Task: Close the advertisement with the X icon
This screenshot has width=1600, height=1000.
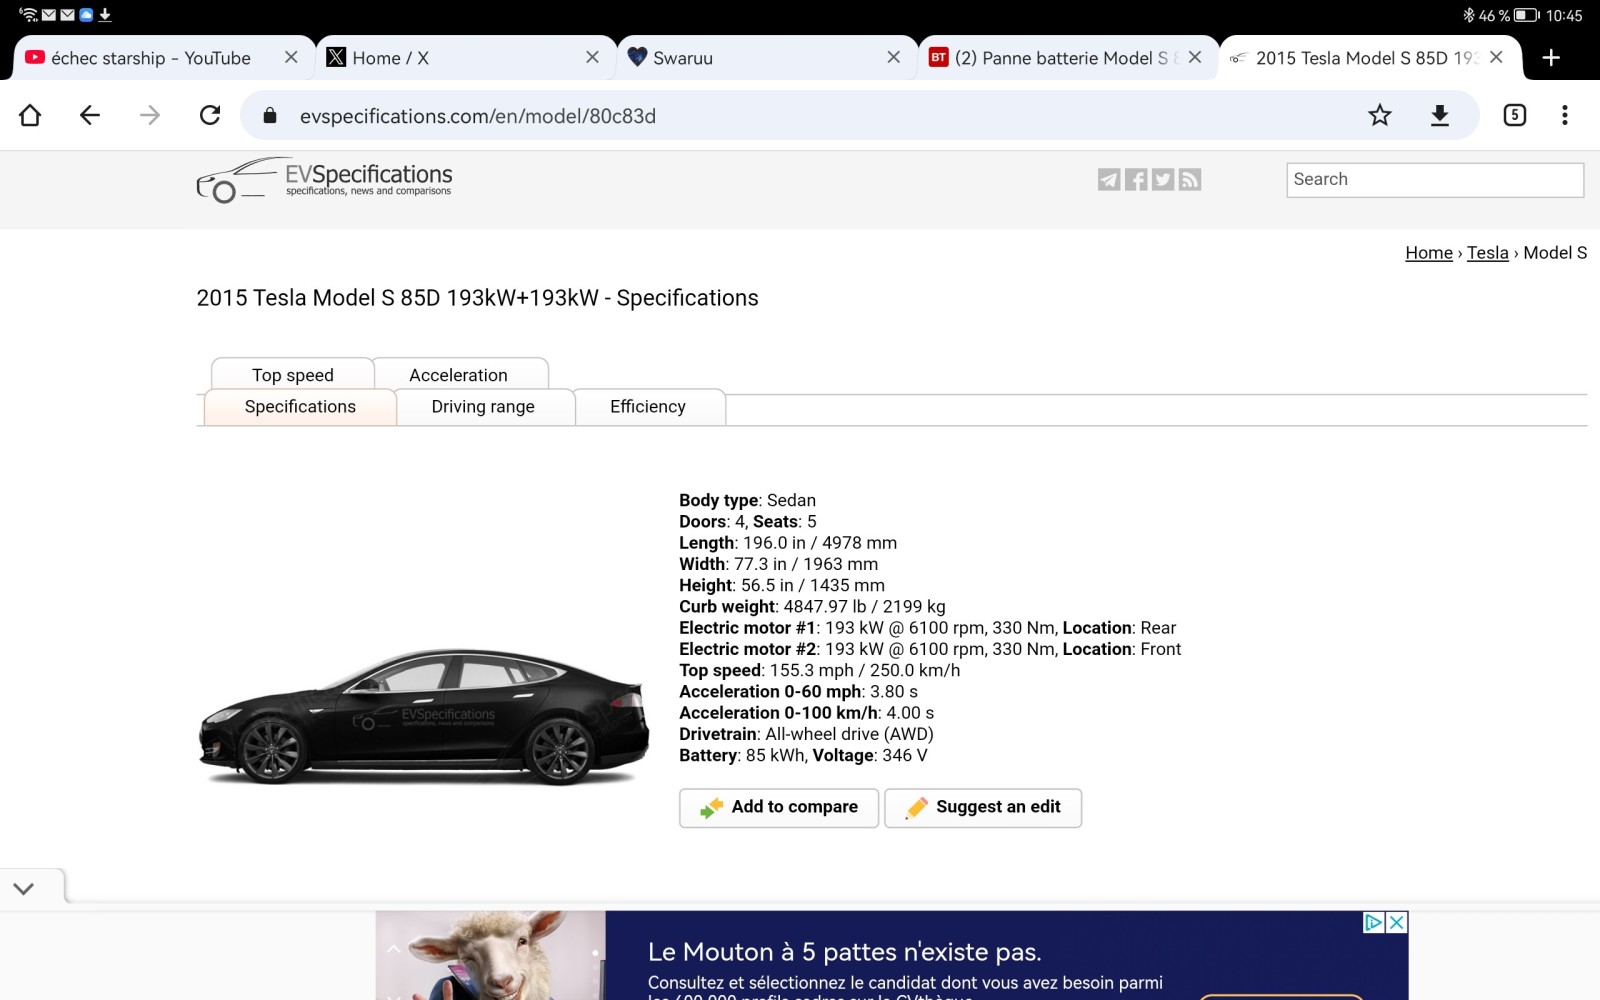Action: (x=1397, y=922)
